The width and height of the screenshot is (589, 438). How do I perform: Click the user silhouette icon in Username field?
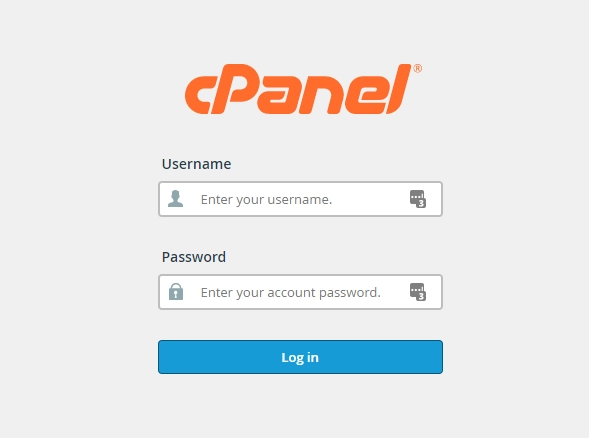(x=175, y=199)
